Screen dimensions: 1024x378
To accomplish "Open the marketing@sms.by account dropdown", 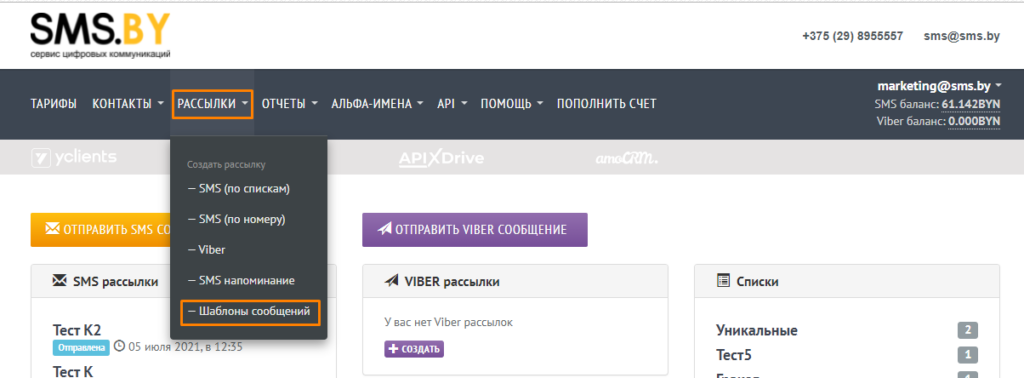I will (x=939, y=86).
